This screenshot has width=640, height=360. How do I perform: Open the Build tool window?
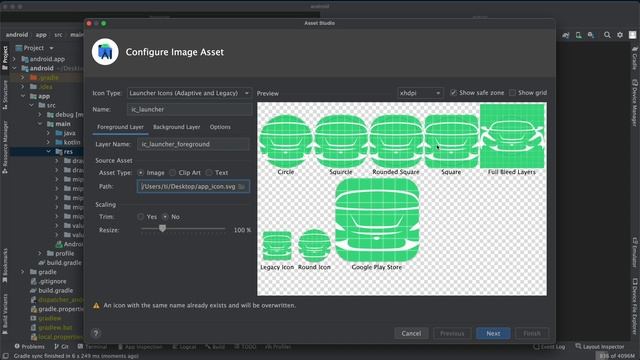pyautogui.click(x=215, y=347)
